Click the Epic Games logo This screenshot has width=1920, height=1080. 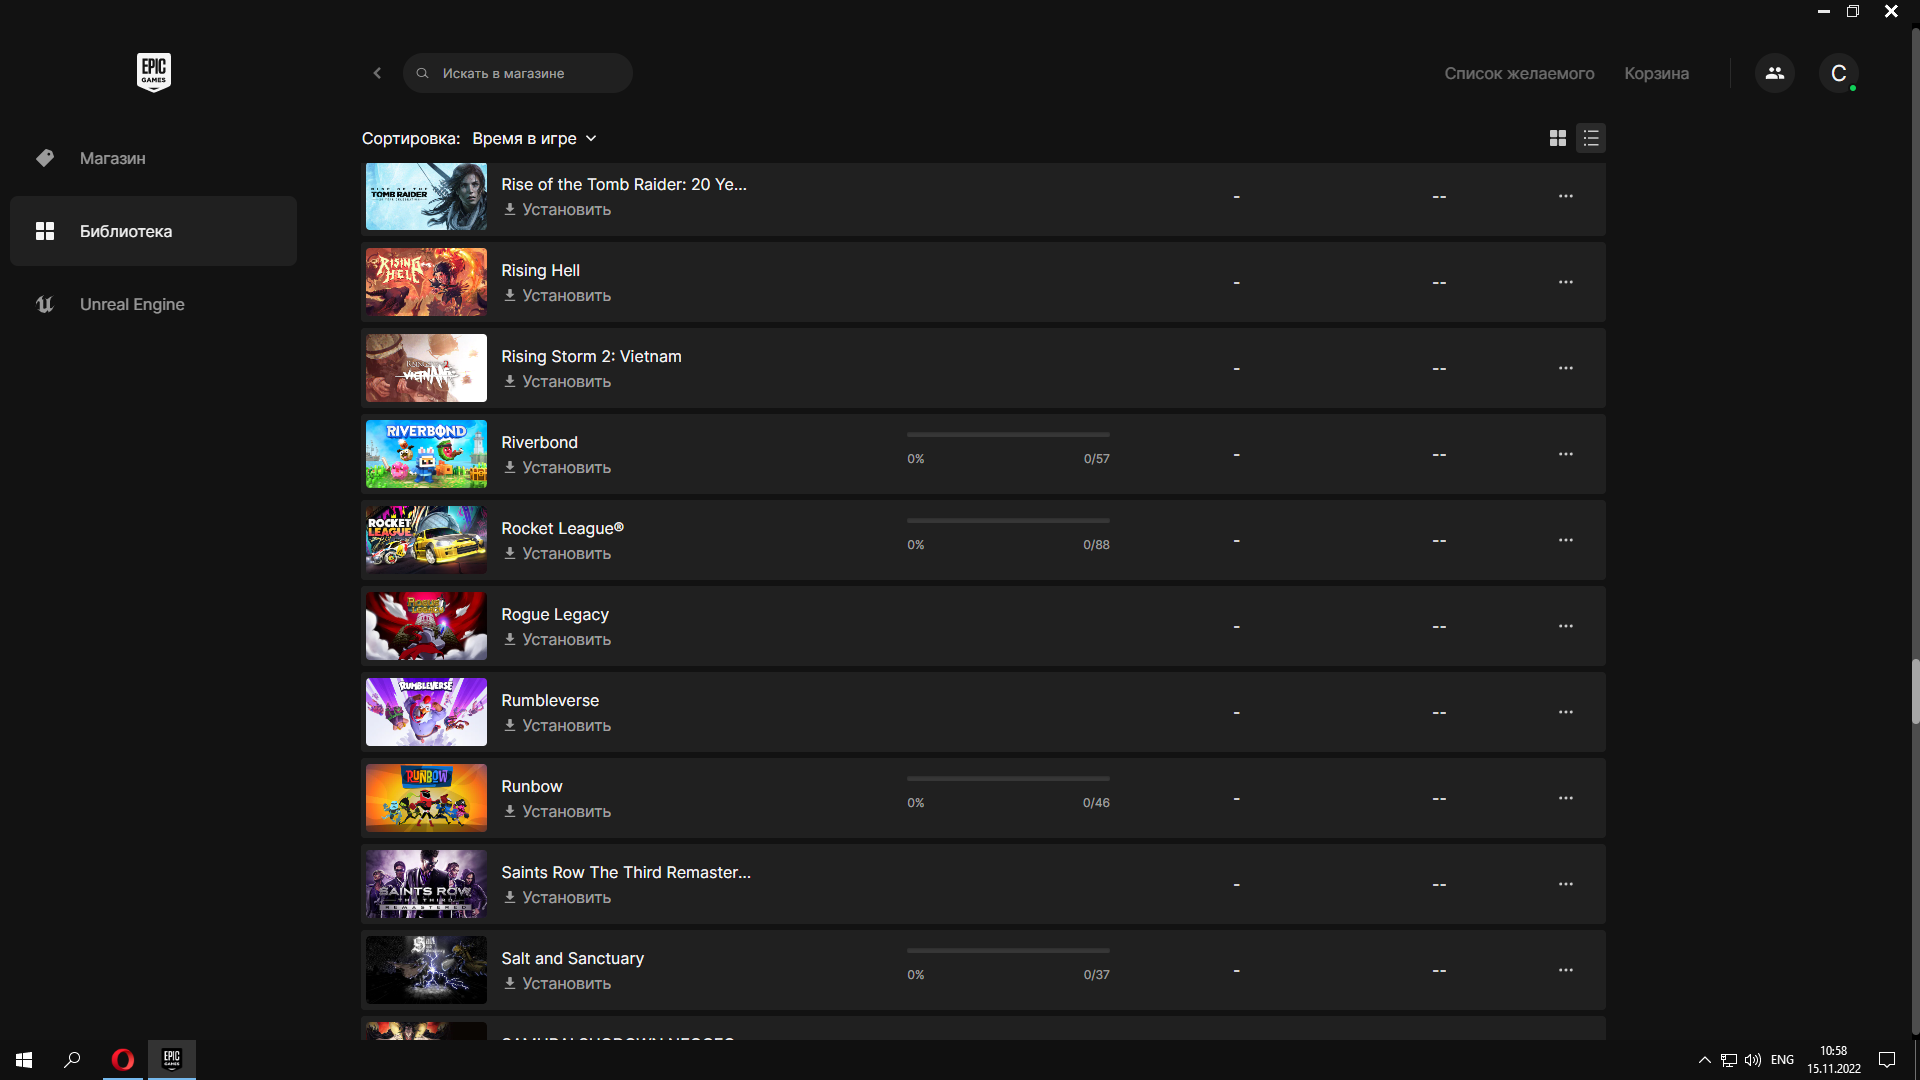[x=154, y=72]
